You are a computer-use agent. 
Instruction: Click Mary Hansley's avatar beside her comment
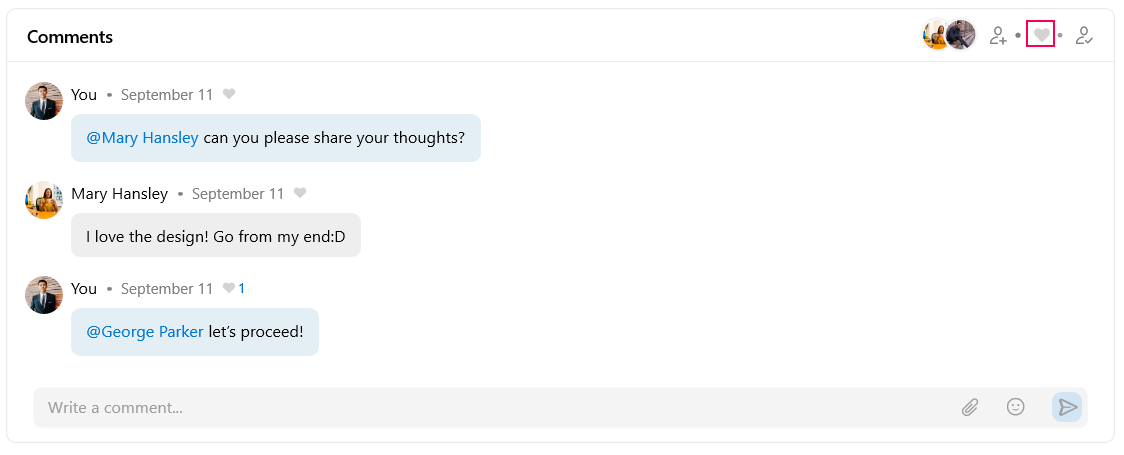pyautogui.click(x=44, y=200)
